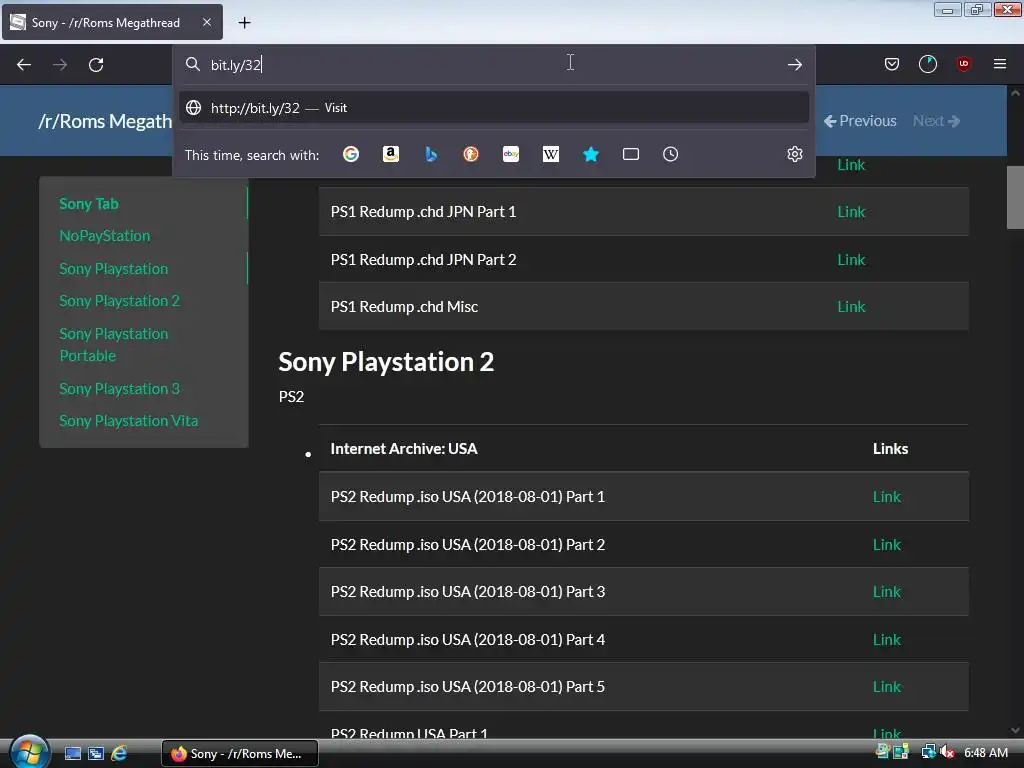Open Link for PS1 Redump .chd JPN Part 1

[851, 212]
